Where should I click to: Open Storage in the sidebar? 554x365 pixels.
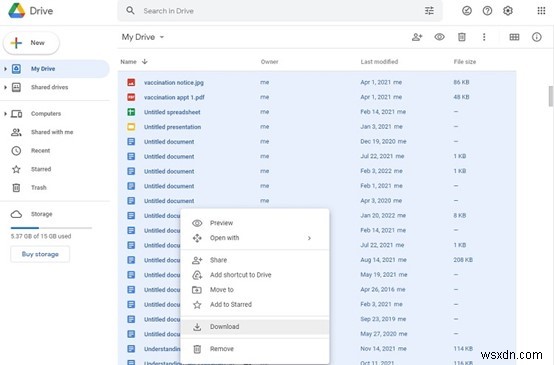(x=41, y=214)
